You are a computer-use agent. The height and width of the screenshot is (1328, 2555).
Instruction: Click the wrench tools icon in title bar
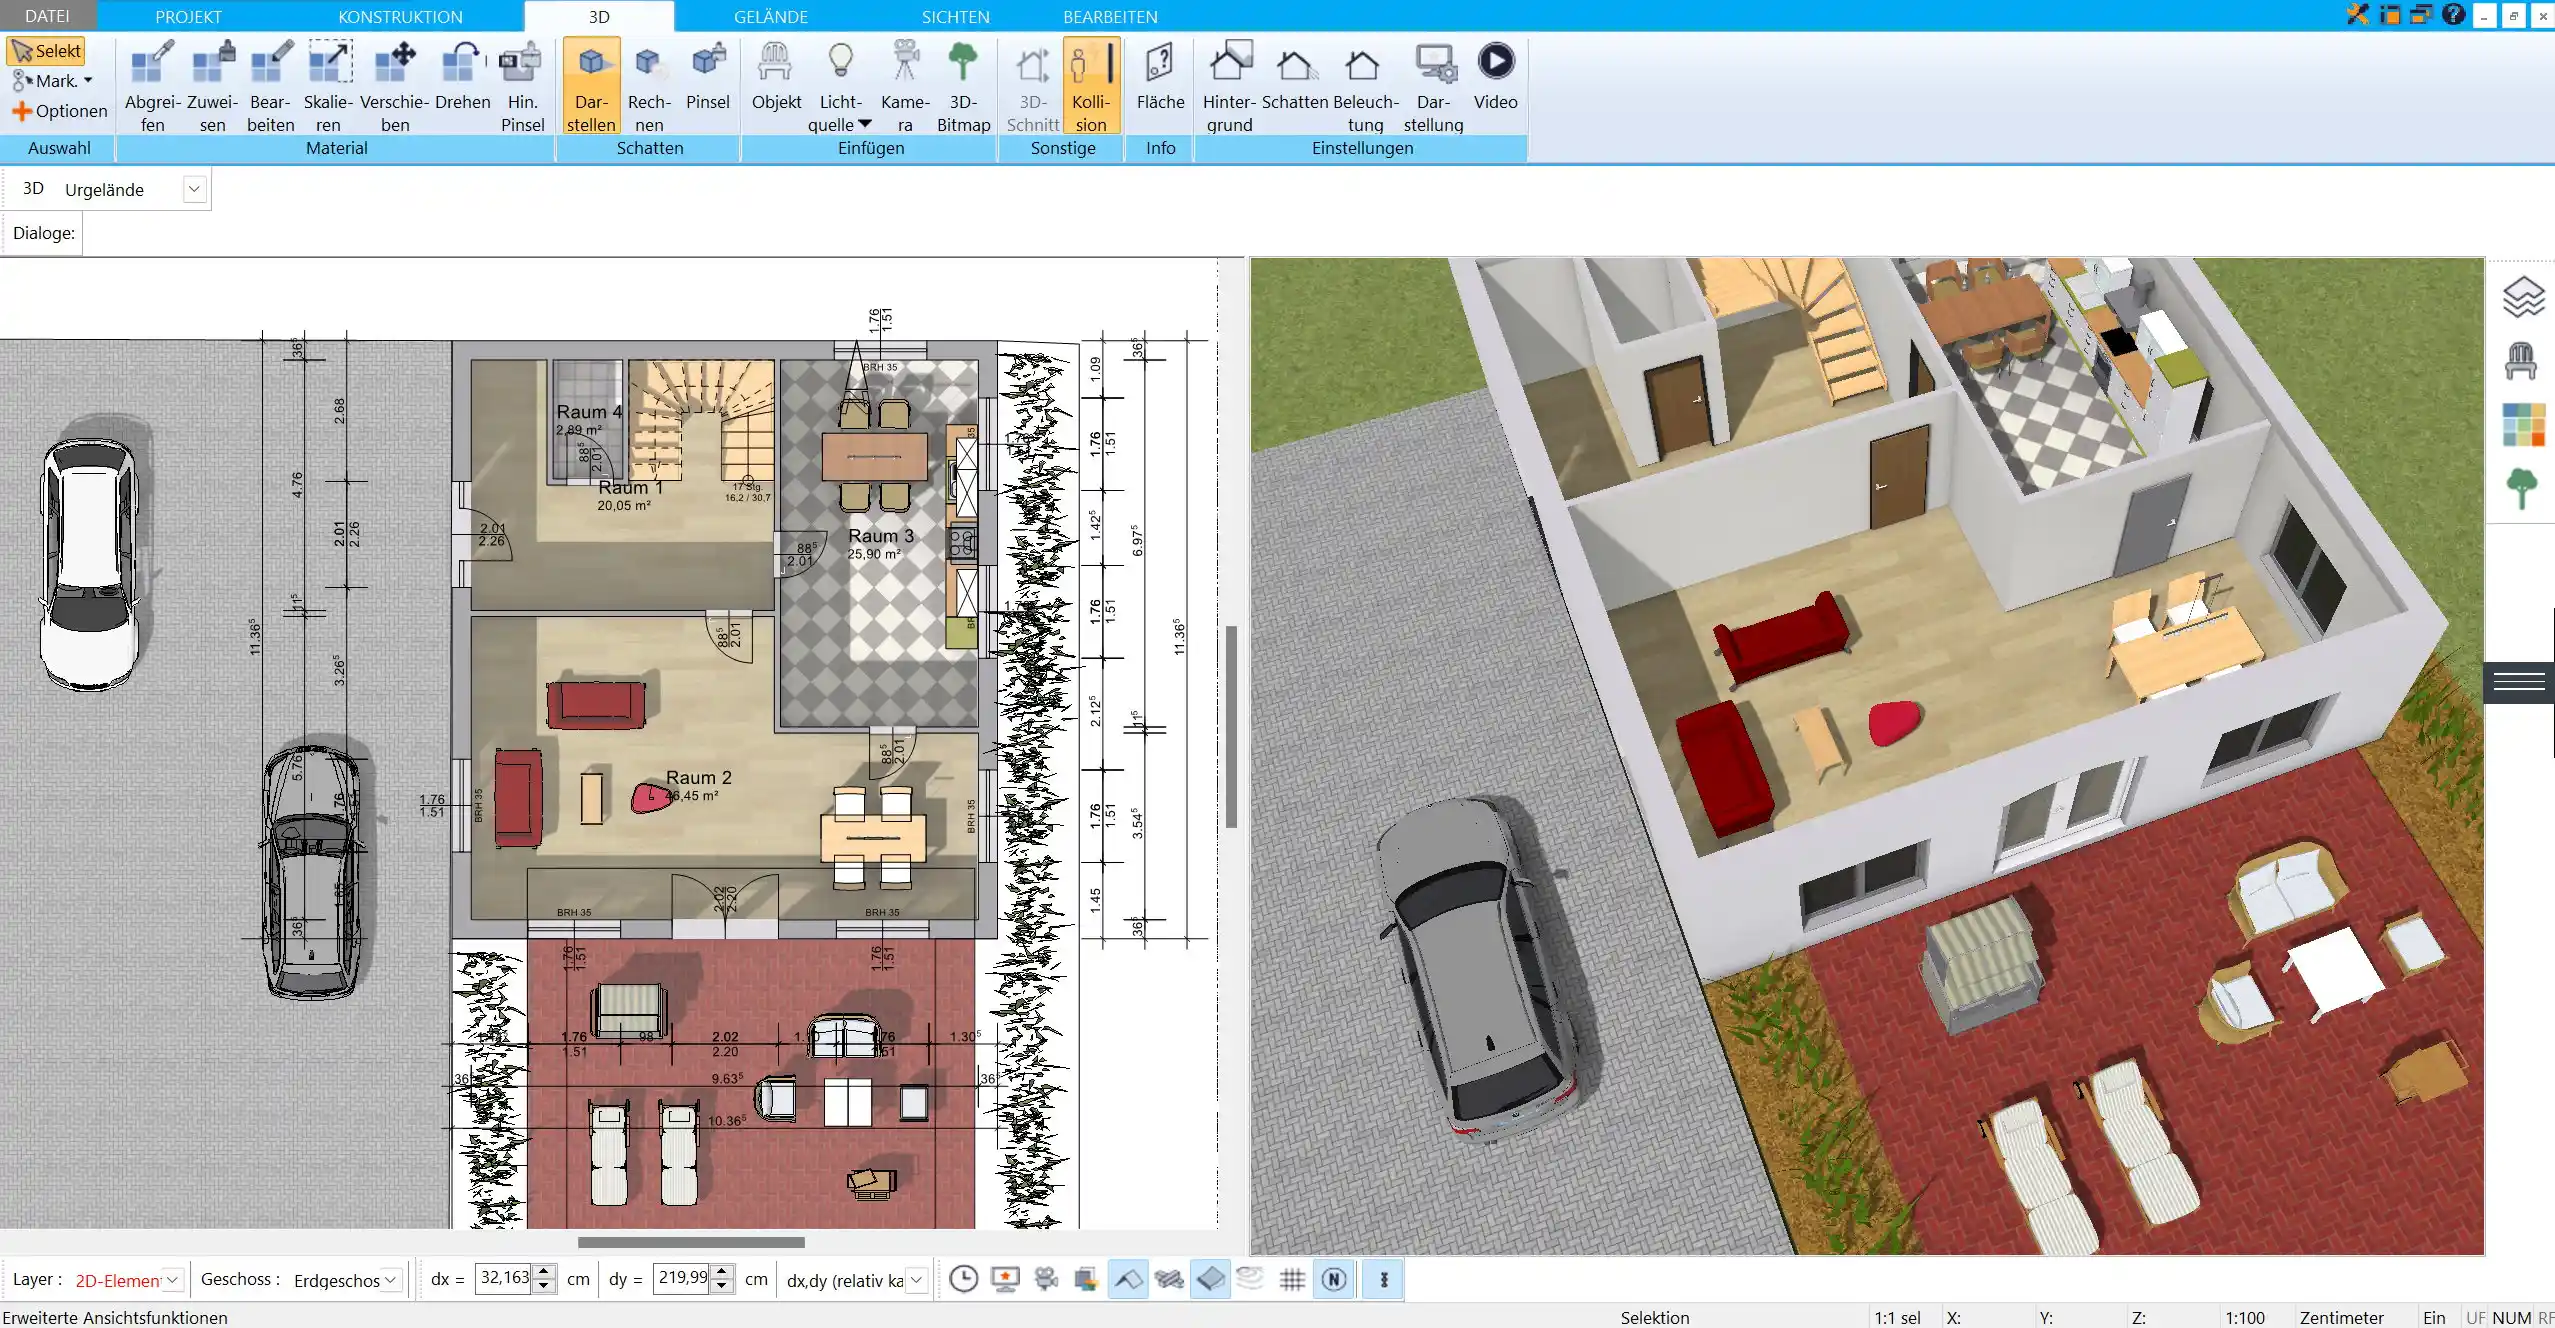(x=2358, y=15)
